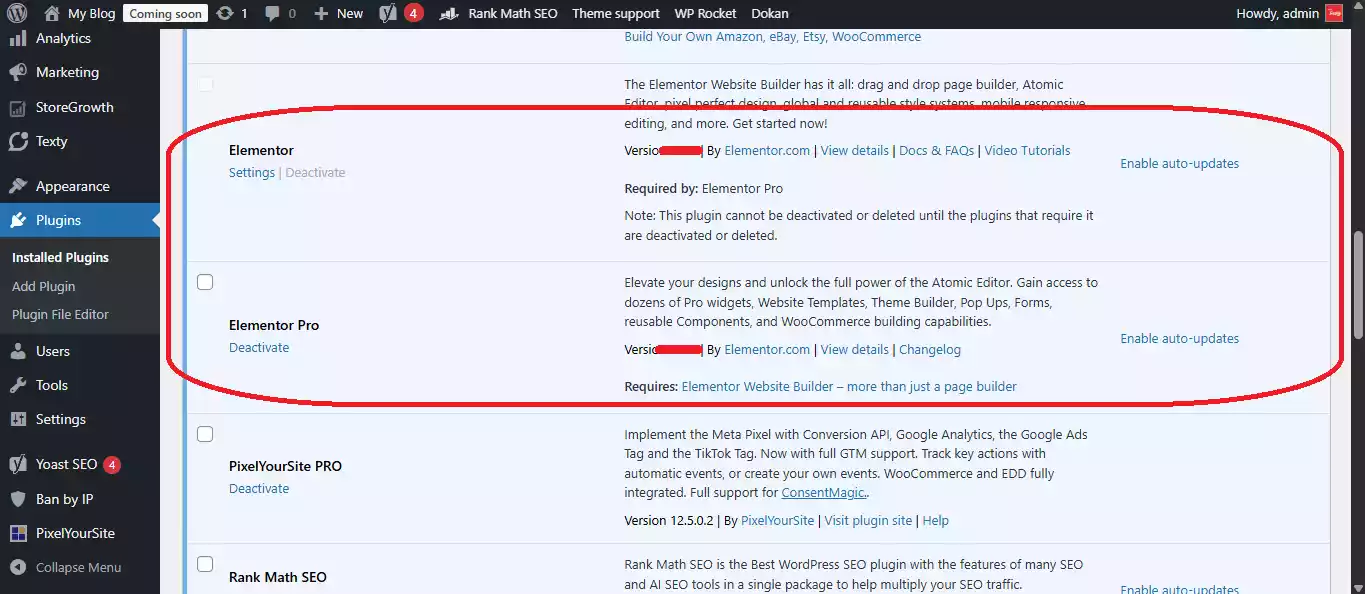
Task: Click the Coming soon badge
Action: tap(166, 13)
